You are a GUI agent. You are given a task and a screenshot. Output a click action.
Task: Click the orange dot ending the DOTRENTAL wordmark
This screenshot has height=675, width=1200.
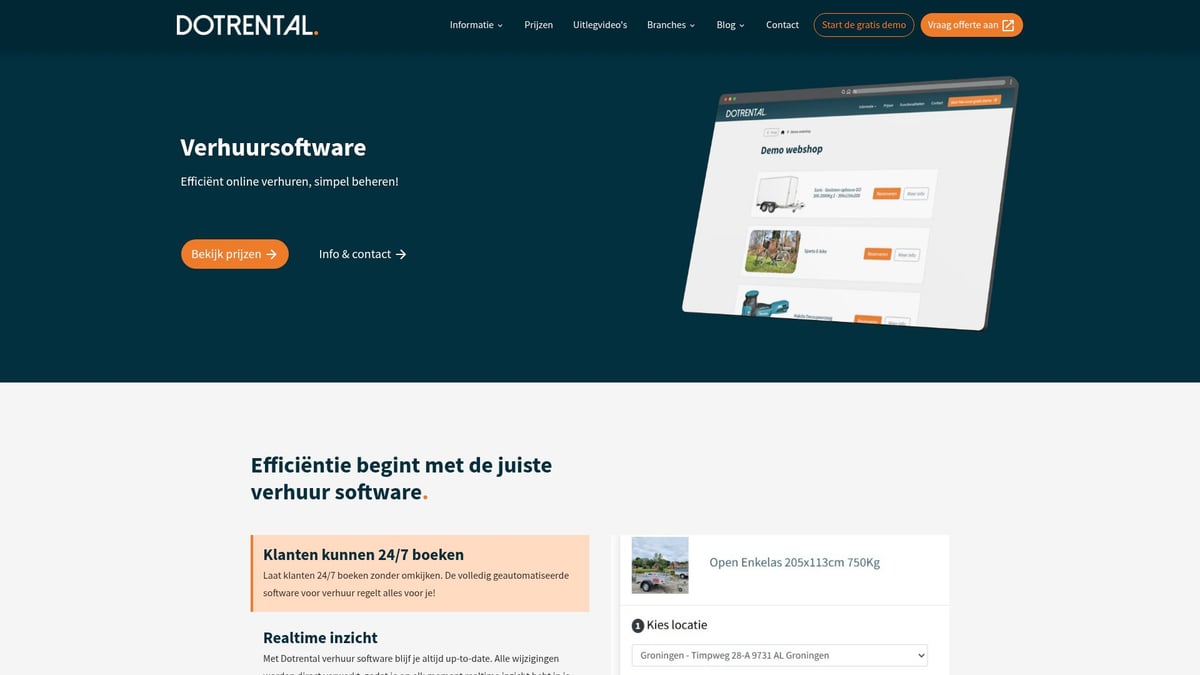[x=316, y=32]
